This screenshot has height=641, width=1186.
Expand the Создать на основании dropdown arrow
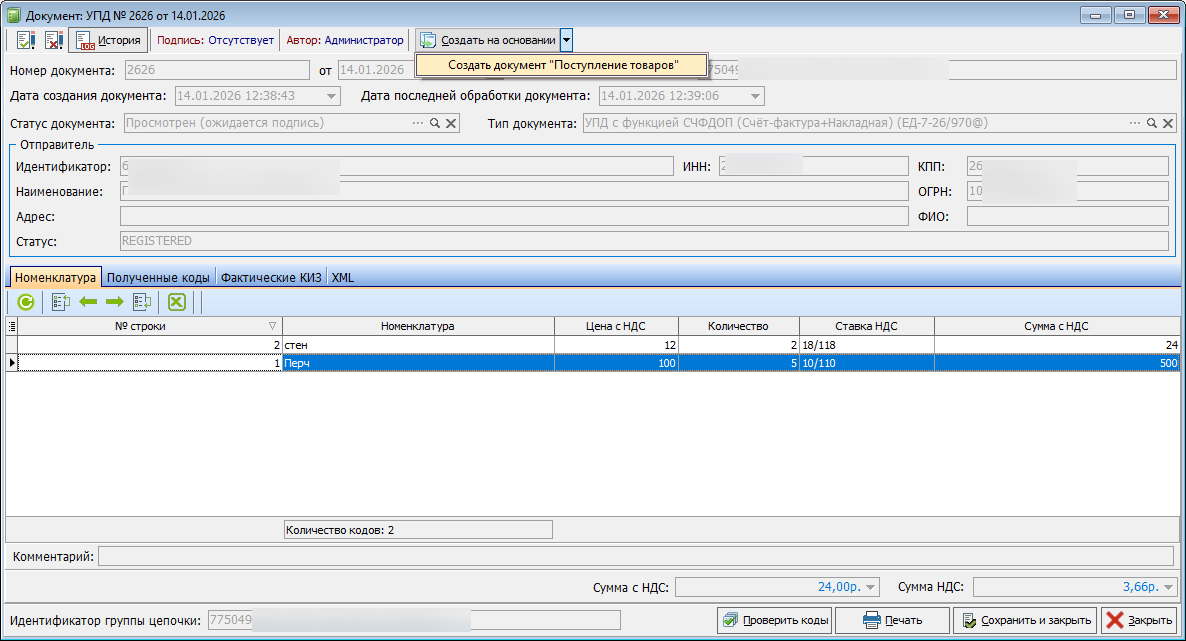[x=566, y=40]
